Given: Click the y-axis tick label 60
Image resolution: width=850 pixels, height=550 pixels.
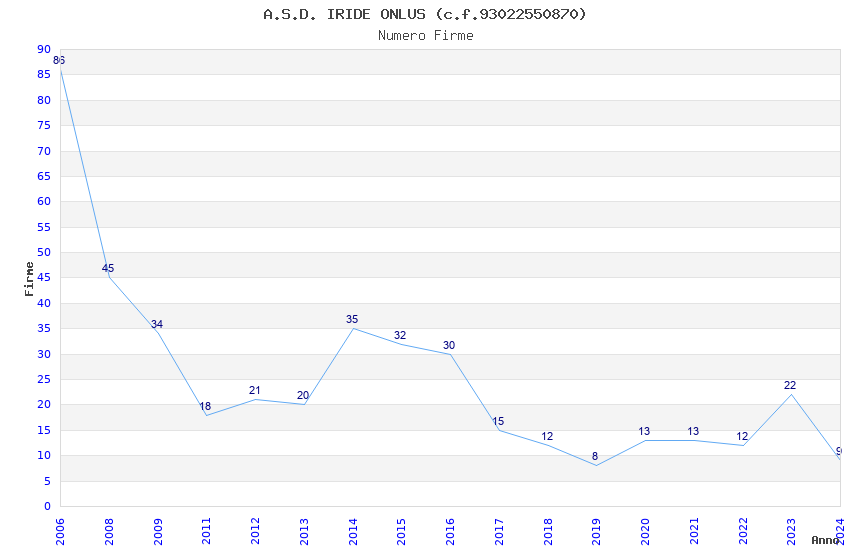Looking at the screenshot, I should pos(44,202).
